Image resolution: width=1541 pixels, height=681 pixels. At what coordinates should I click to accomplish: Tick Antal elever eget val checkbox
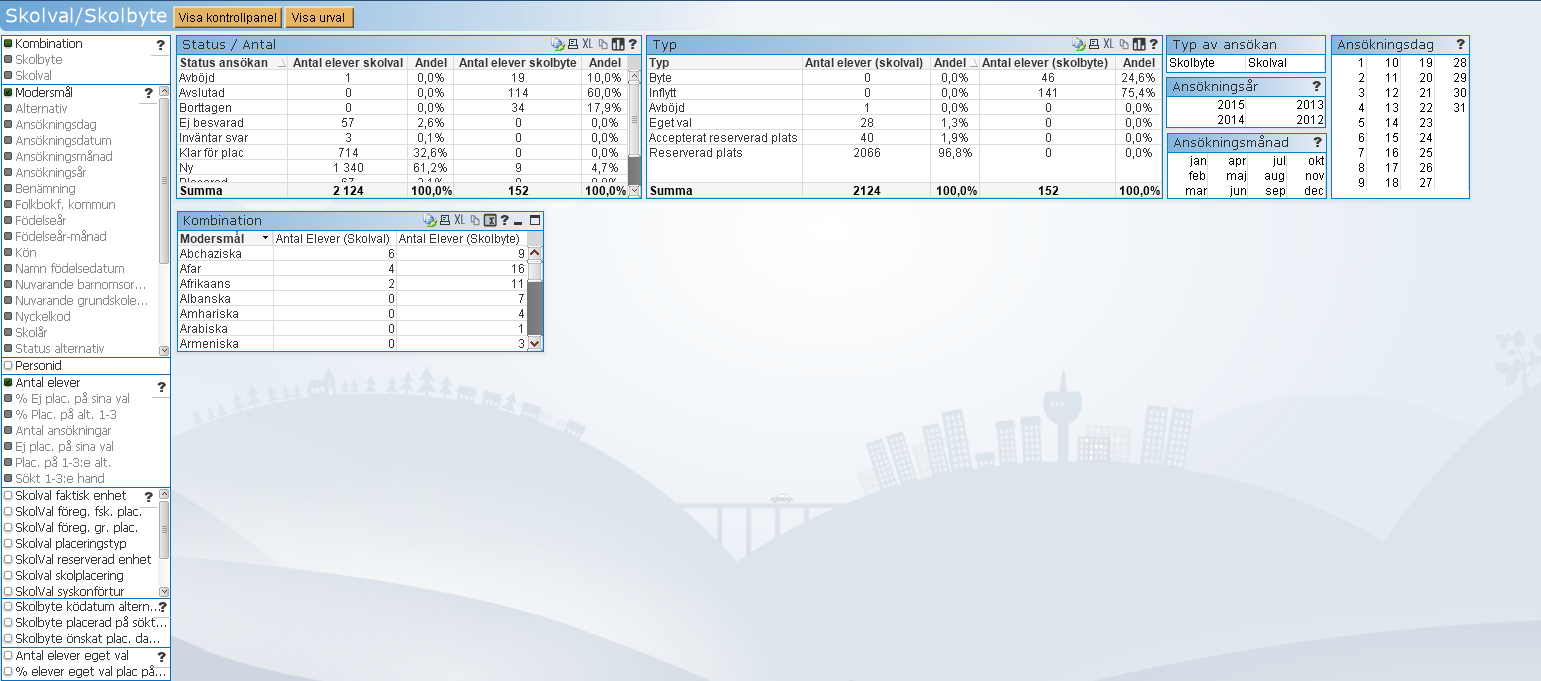tap(8, 656)
